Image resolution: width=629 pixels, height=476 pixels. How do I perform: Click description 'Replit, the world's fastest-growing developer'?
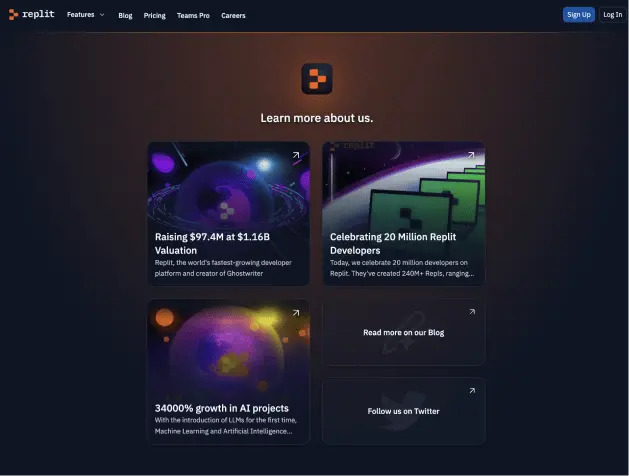click(223, 263)
